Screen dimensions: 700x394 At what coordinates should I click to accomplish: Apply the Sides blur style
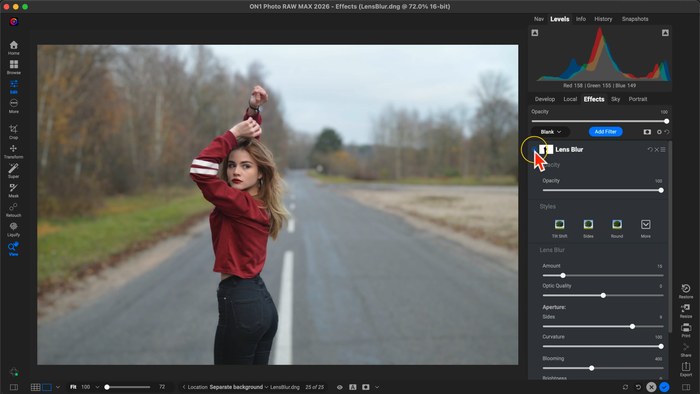coord(588,228)
